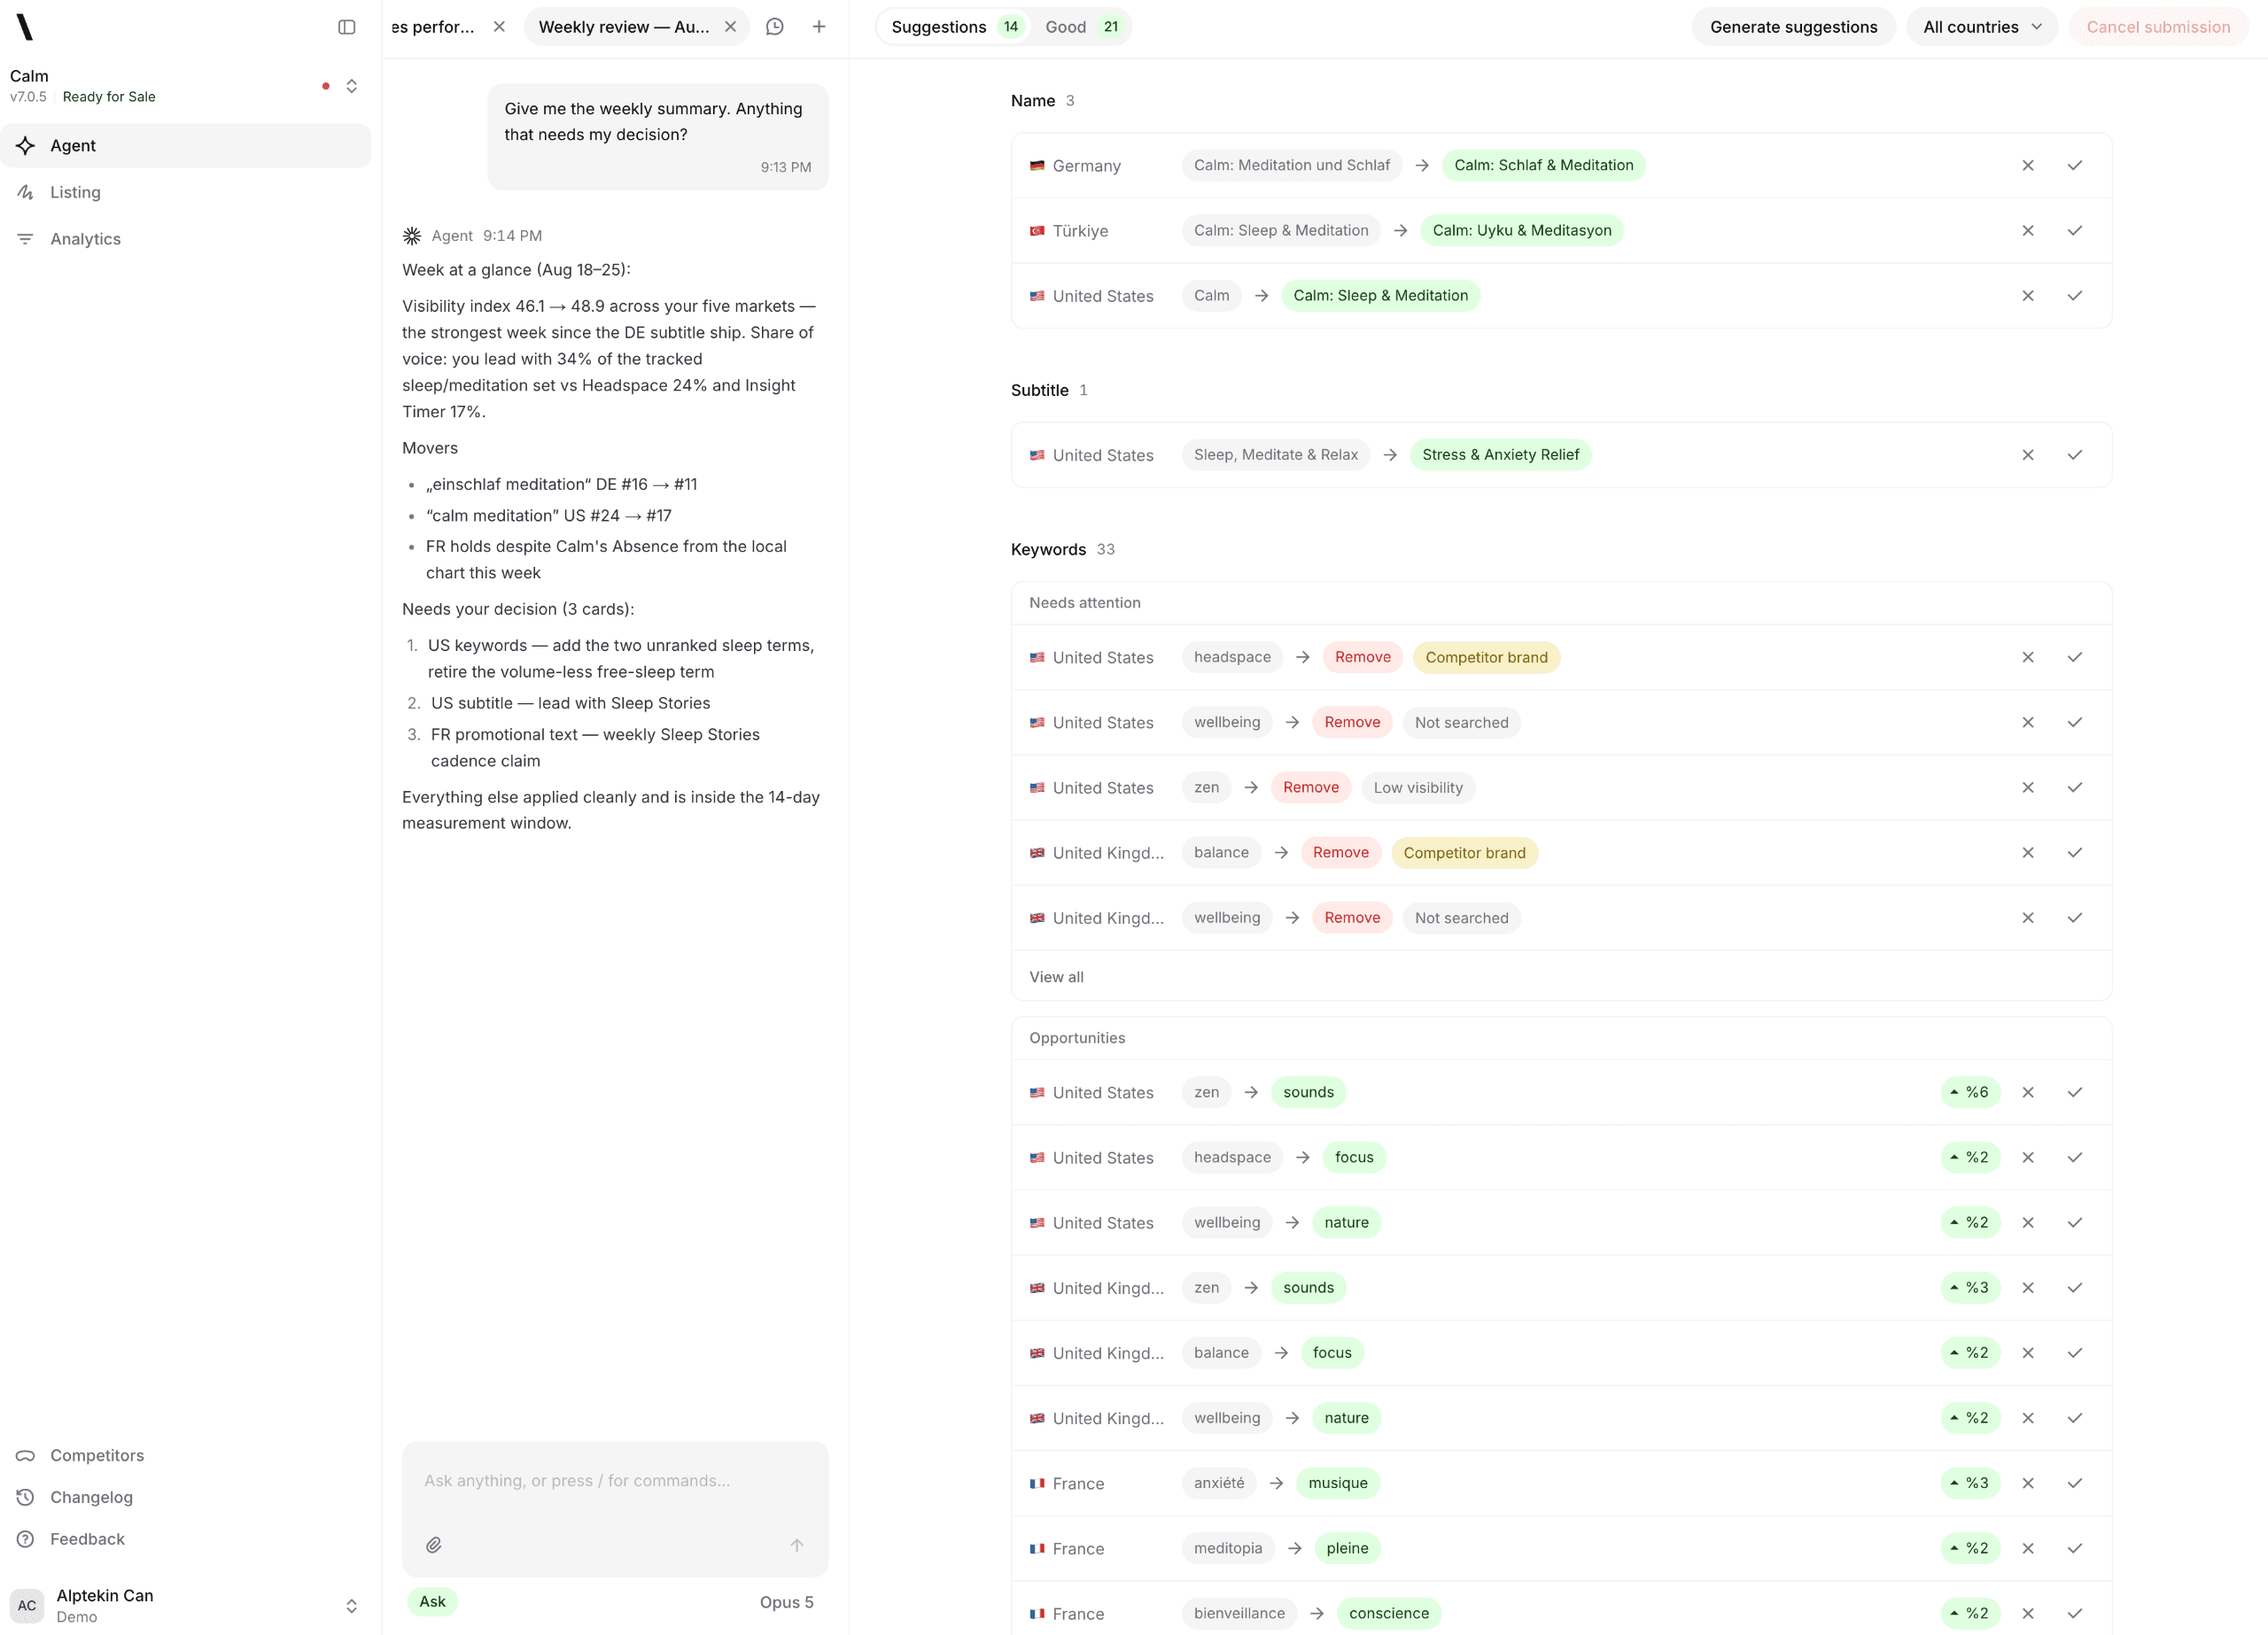This screenshot has width=2268, height=1635.
Task: Open Competitors in sidebar
Action: pyautogui.click(x=186, y=1456)
